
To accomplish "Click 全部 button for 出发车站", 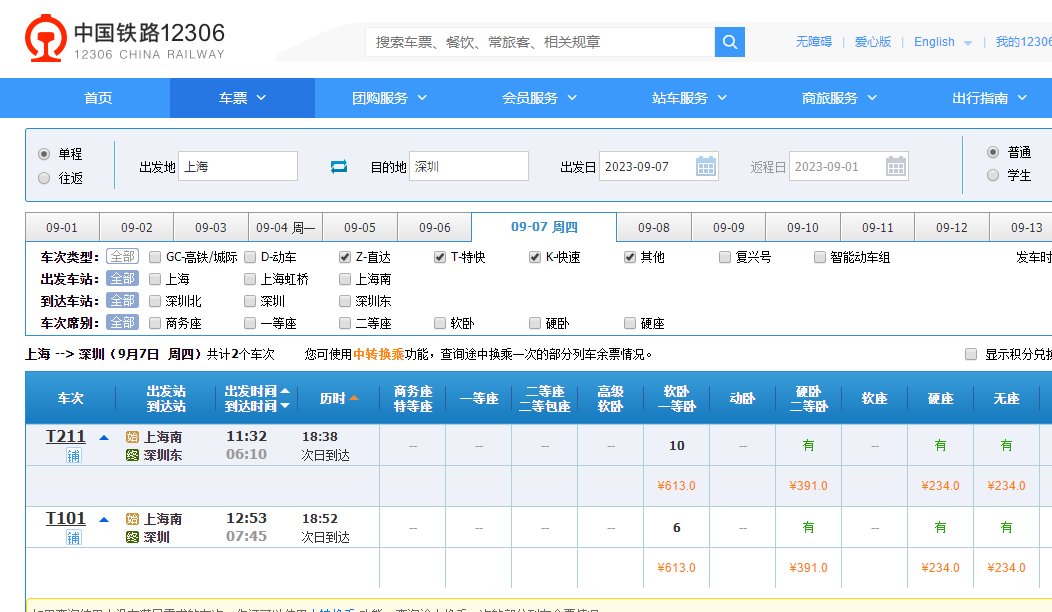I will click(x=123, y=278).
